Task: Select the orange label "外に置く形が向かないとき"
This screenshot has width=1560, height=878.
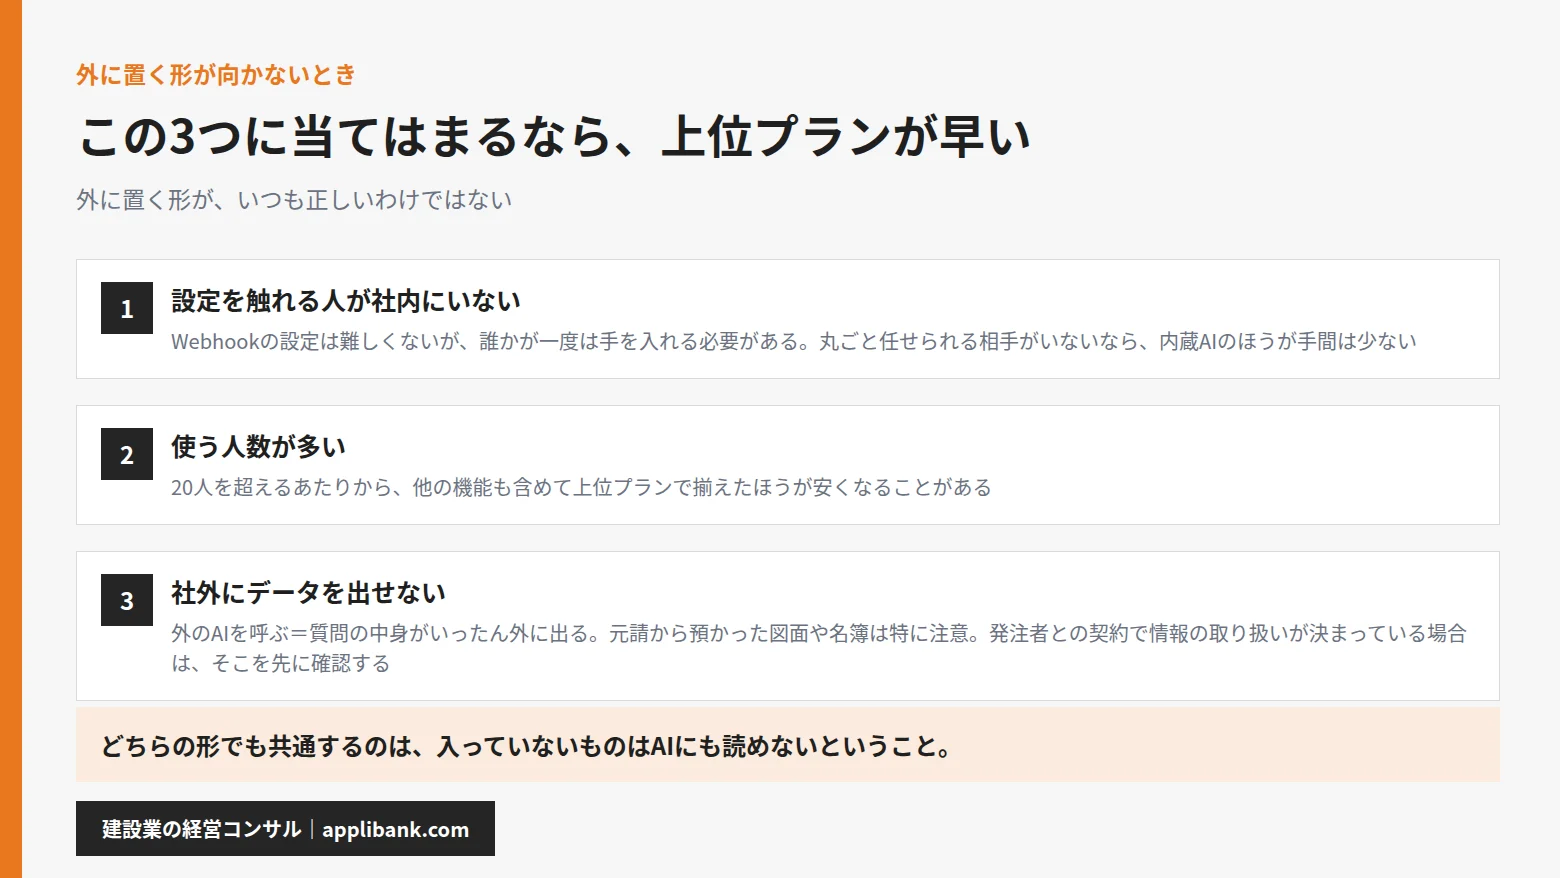Action: point(216,75)
